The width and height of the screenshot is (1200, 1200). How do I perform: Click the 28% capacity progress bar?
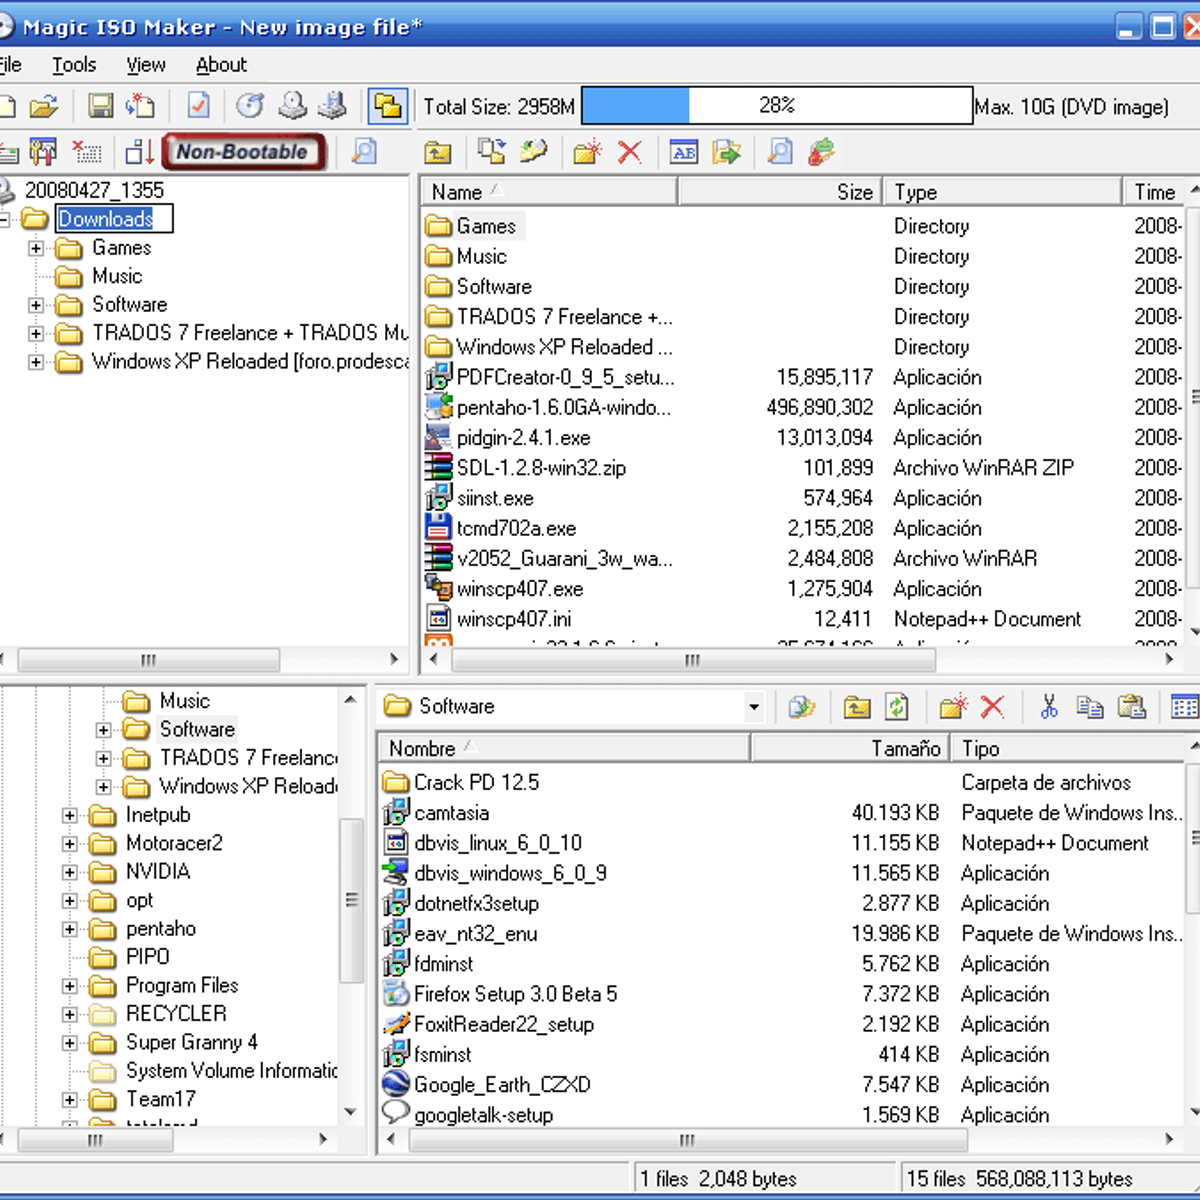click(x=777, y=106)
